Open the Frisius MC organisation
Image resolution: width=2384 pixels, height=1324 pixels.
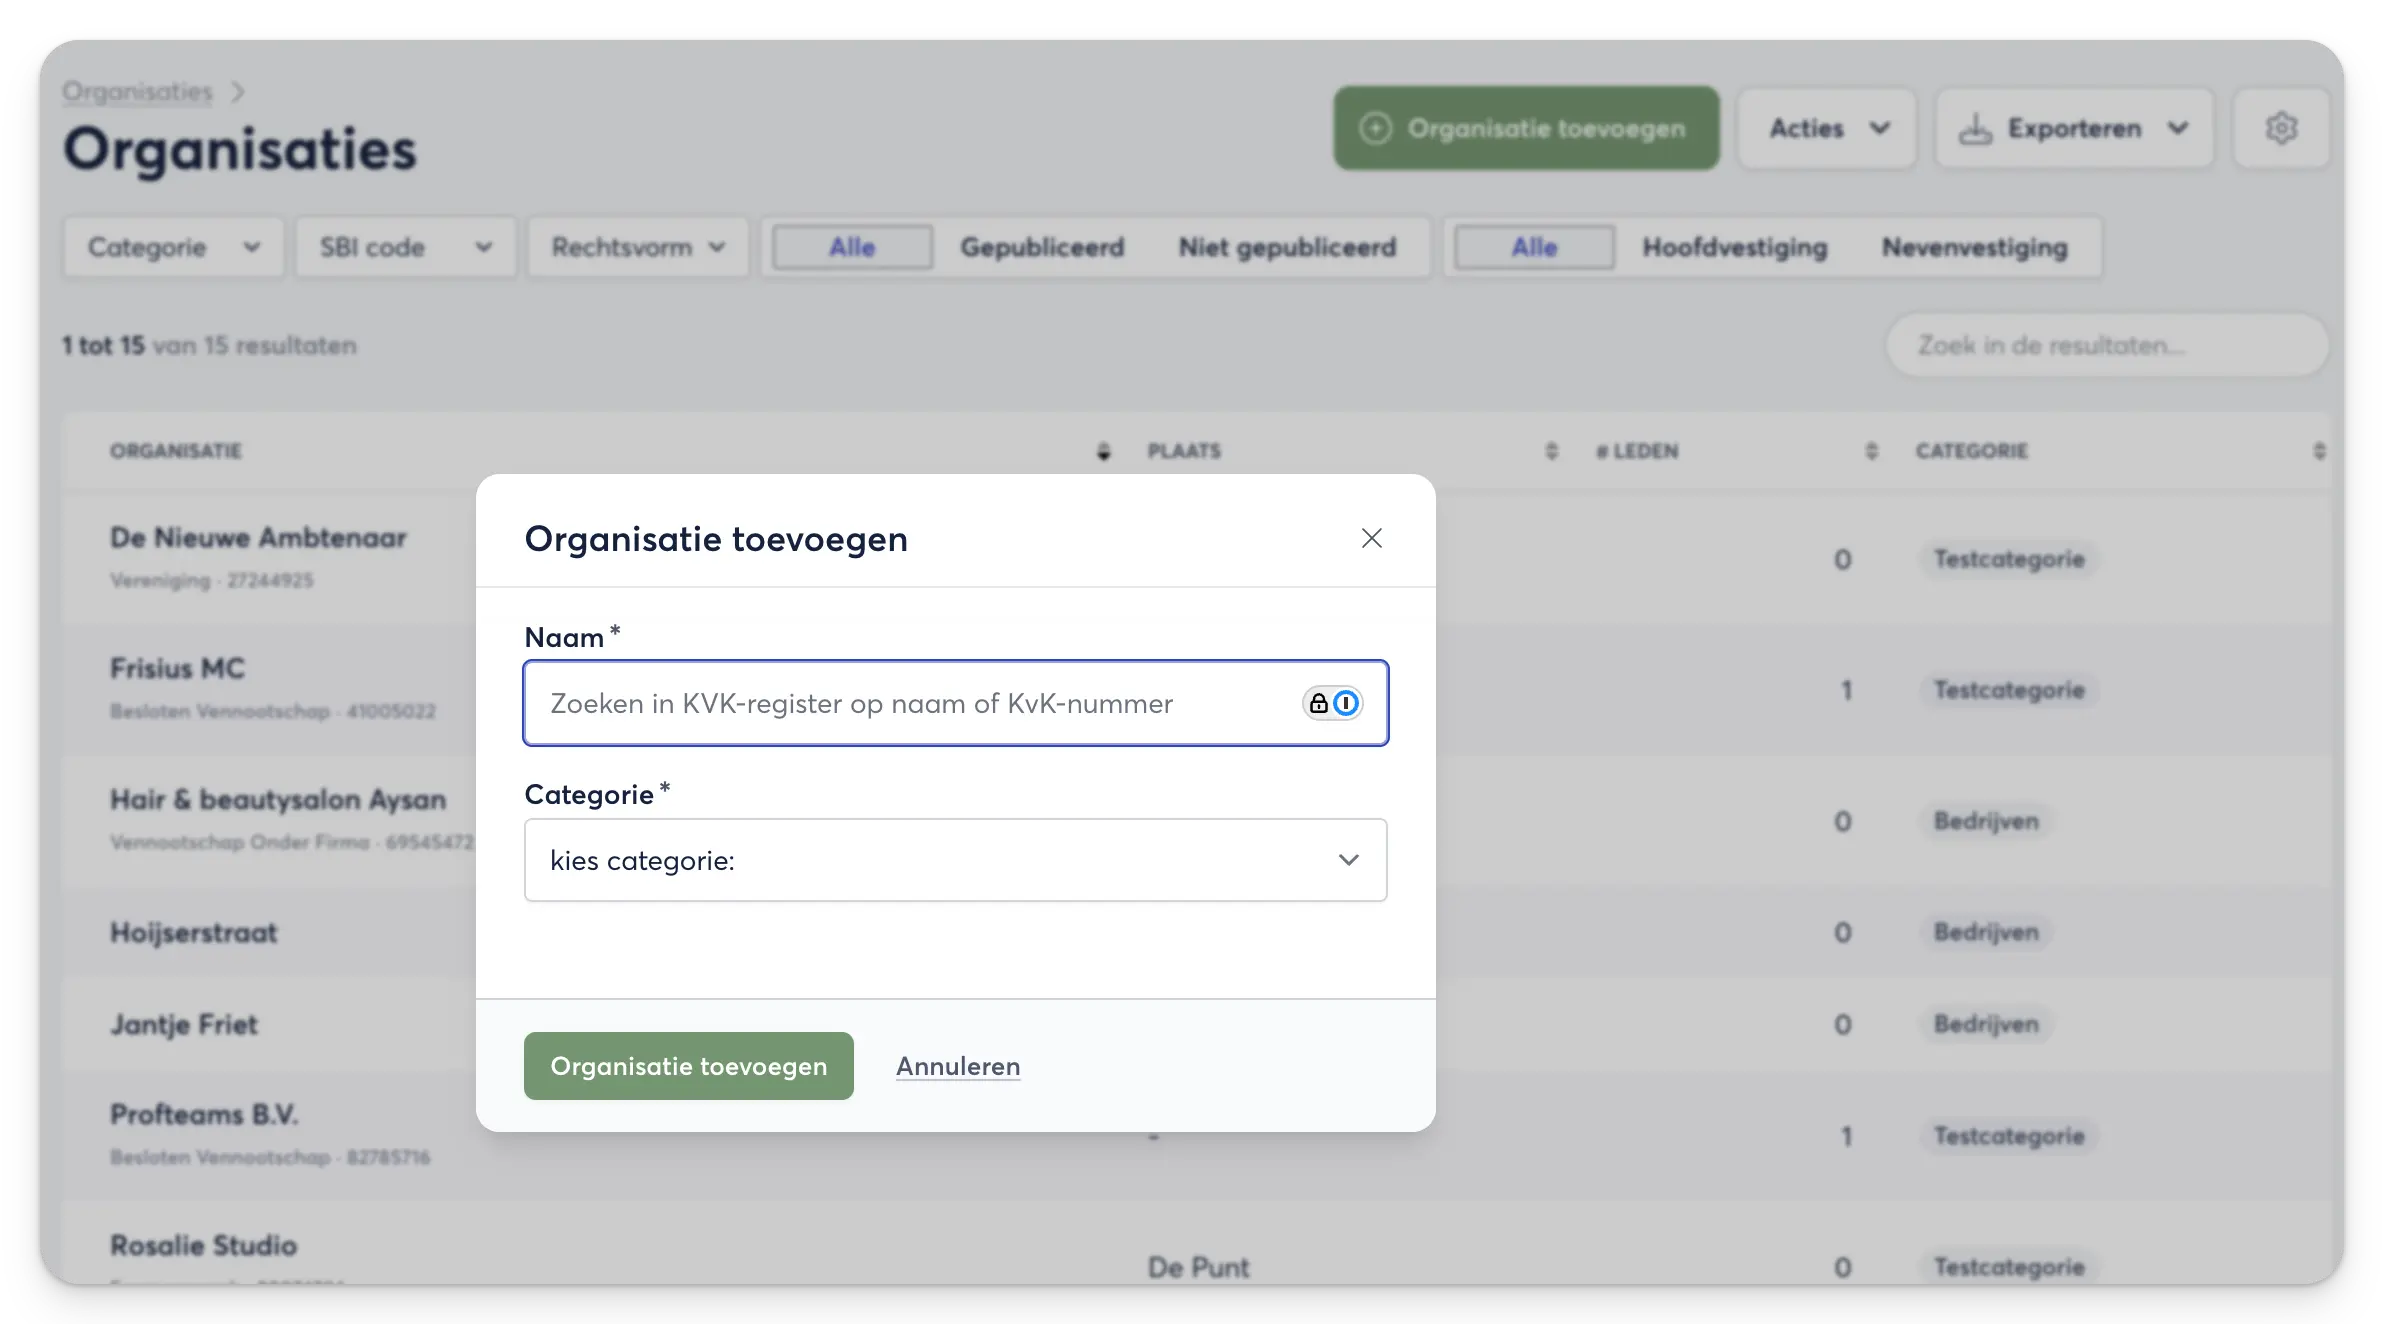(177, 668)
